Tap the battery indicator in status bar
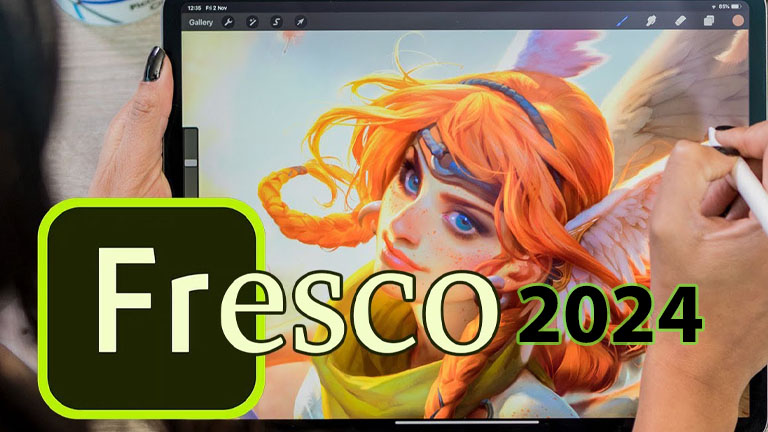Image resolution: width=768 pixels, height=432 pixels. coord(736,6)
